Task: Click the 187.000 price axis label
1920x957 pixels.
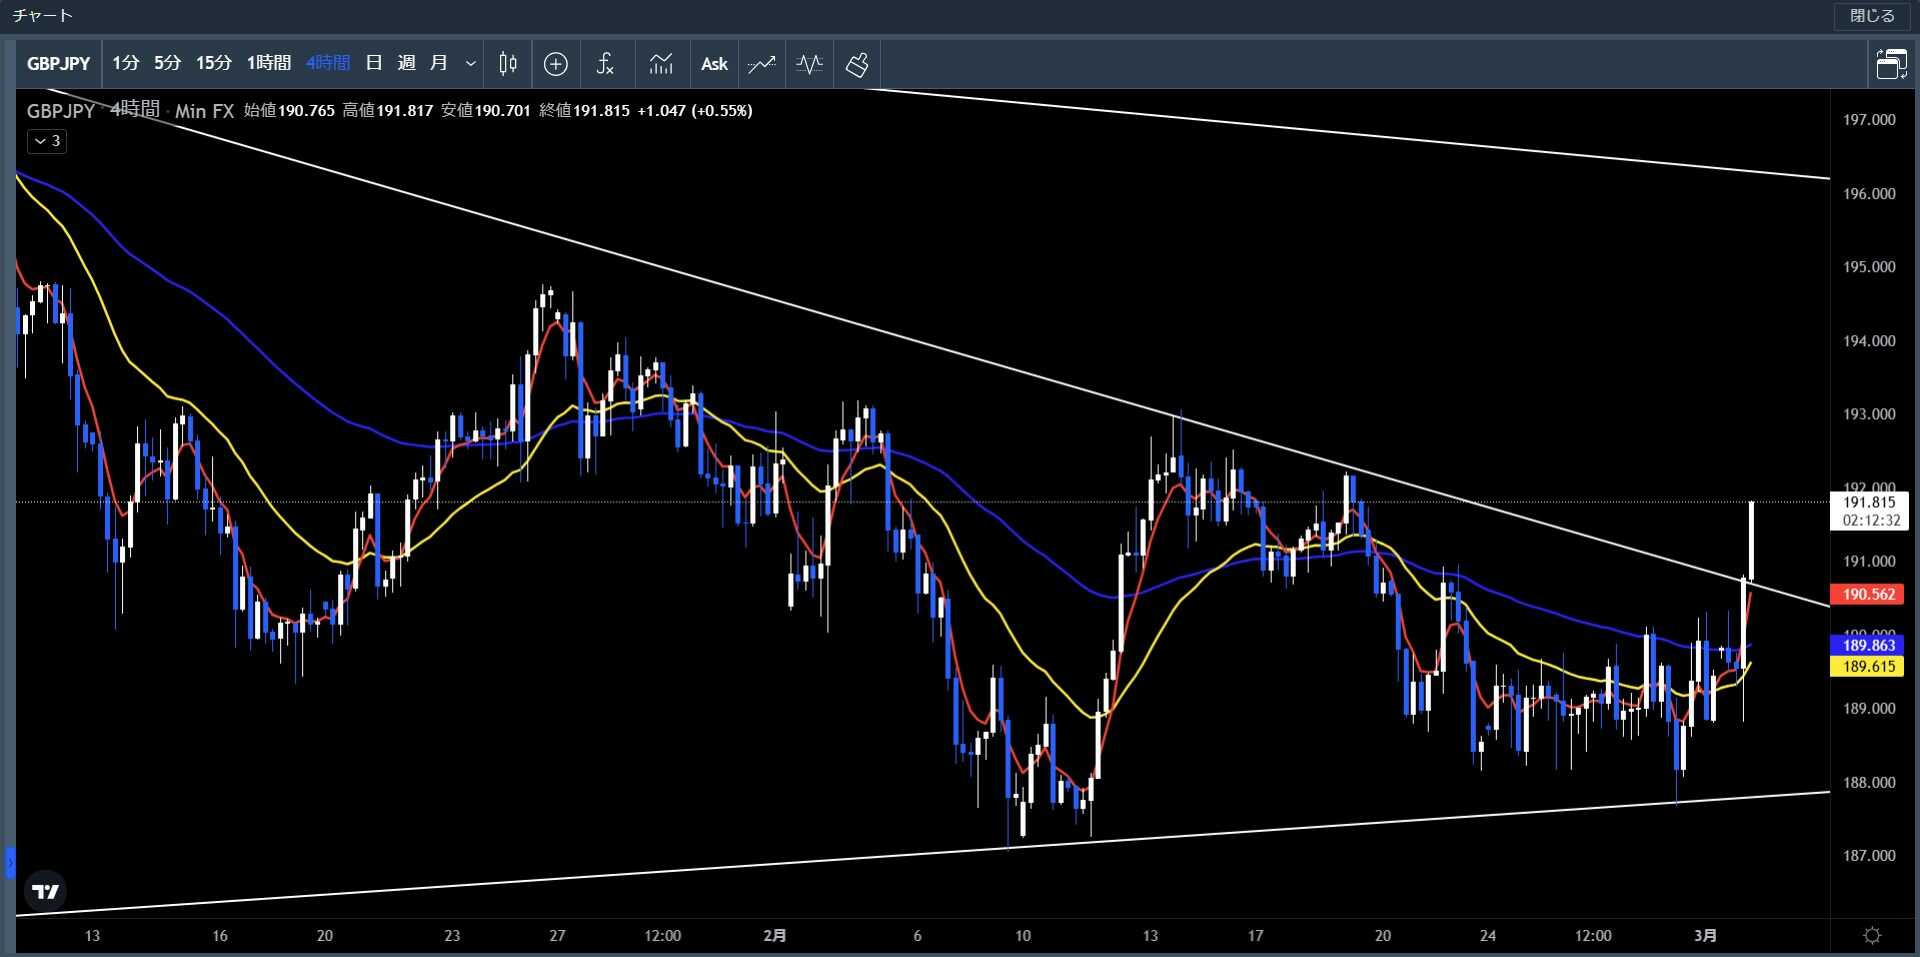Action: pyautogui.click(x=1869, y=856)
